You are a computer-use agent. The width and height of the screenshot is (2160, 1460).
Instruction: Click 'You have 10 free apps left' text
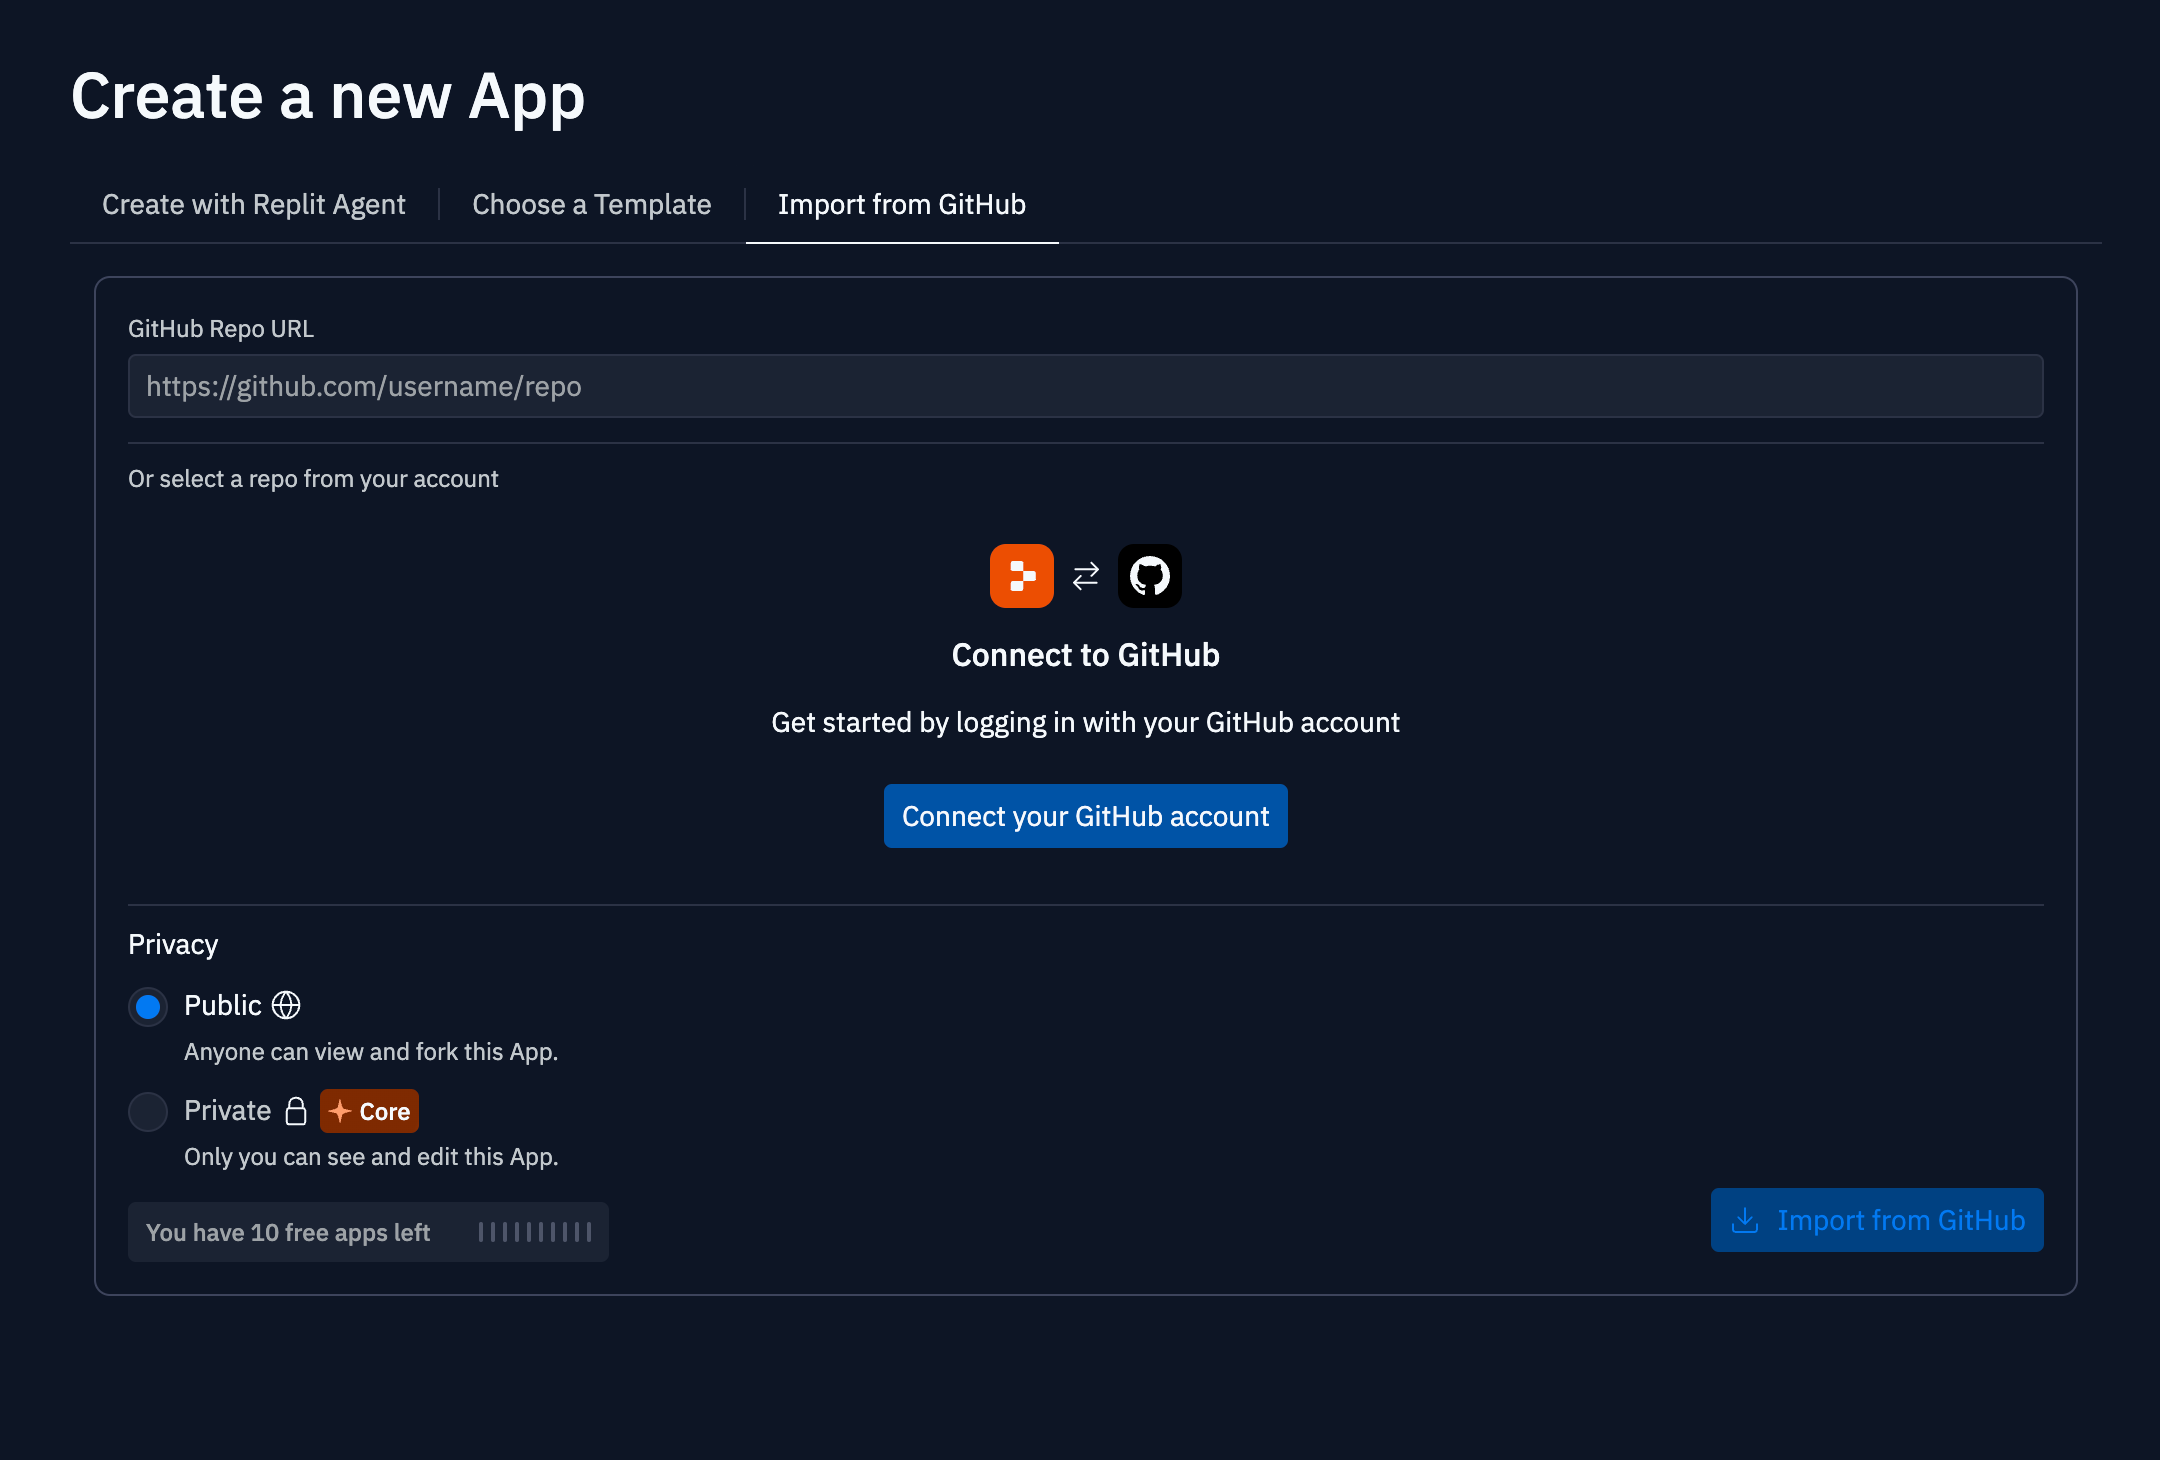click(x=288, y=1233)
